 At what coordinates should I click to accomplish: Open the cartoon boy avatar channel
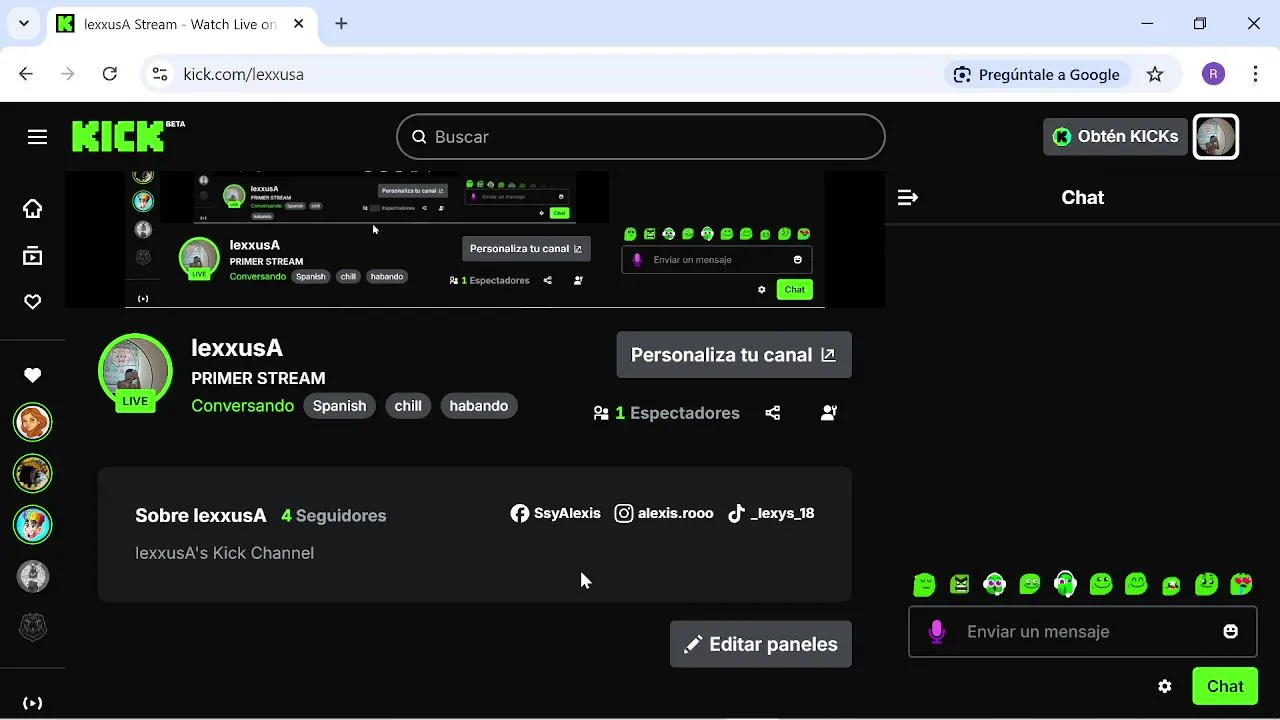[33, 524]
